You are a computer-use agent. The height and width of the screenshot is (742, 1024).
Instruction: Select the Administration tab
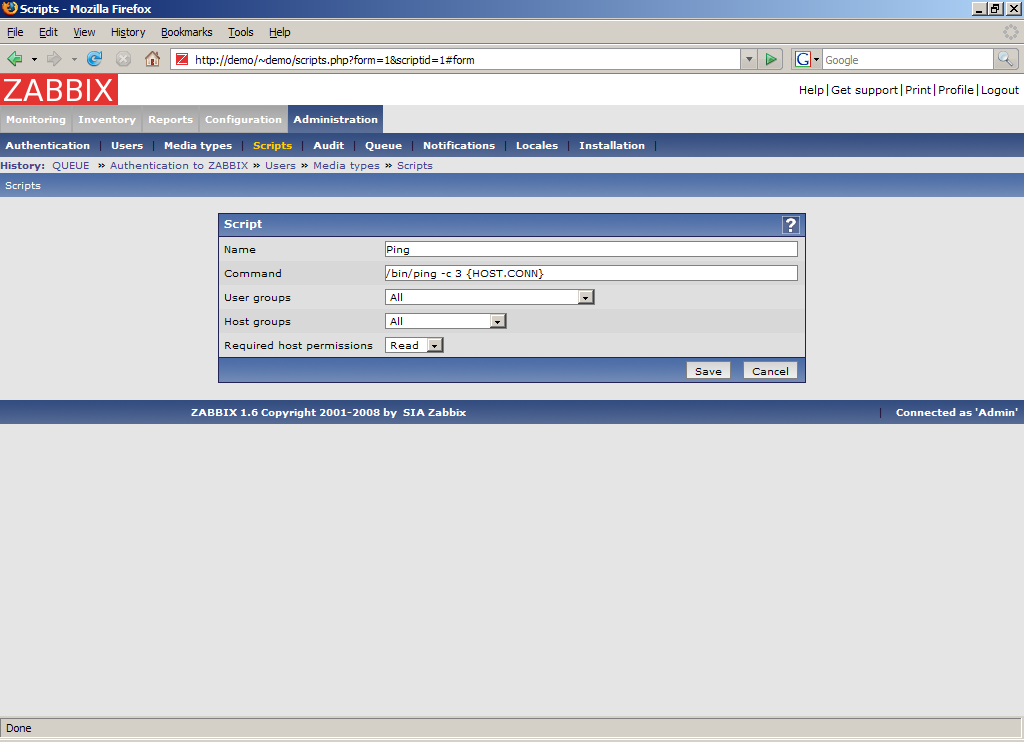pos(336,120)
